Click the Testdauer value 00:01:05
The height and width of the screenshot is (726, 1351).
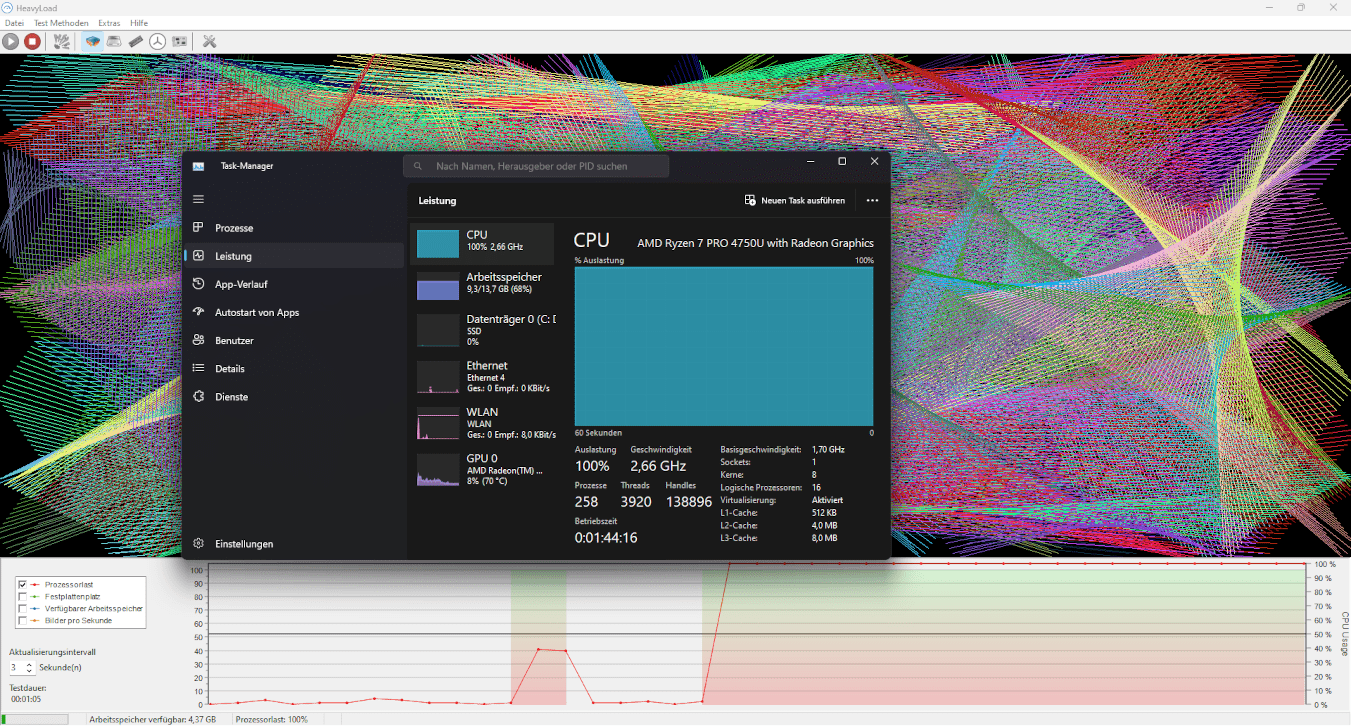click(25, 699)
